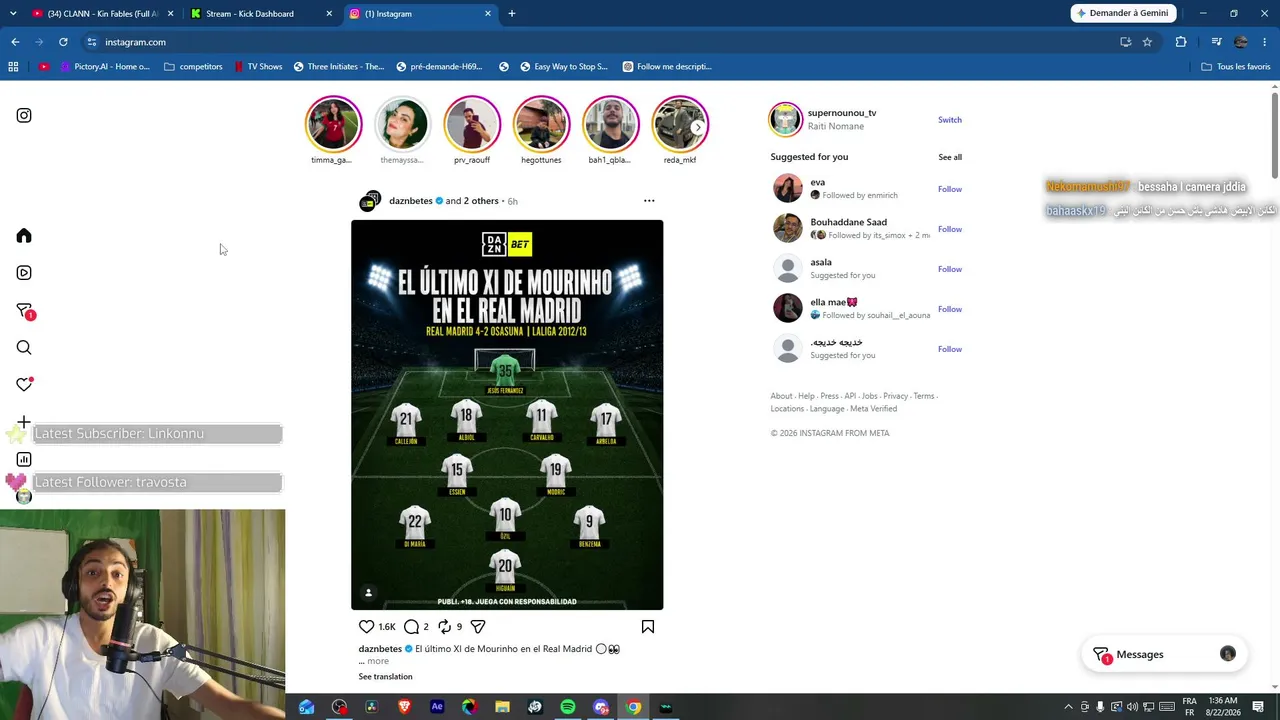Click Switch next to supernounou_tv
Image resolution: width=1280 pixels, height=720 pixels.
(x=950, y=120)
